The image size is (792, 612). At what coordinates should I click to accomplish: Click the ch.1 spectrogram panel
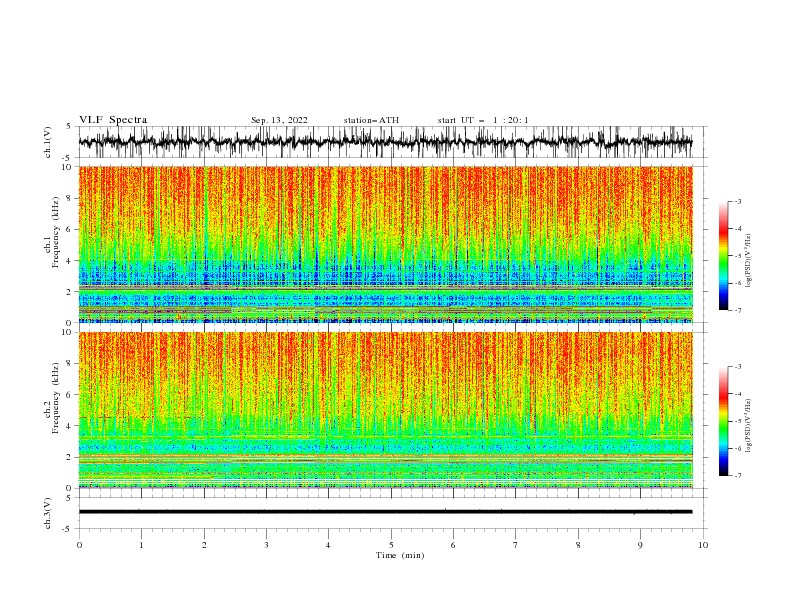pyautogui.click(x=385, y=244)
